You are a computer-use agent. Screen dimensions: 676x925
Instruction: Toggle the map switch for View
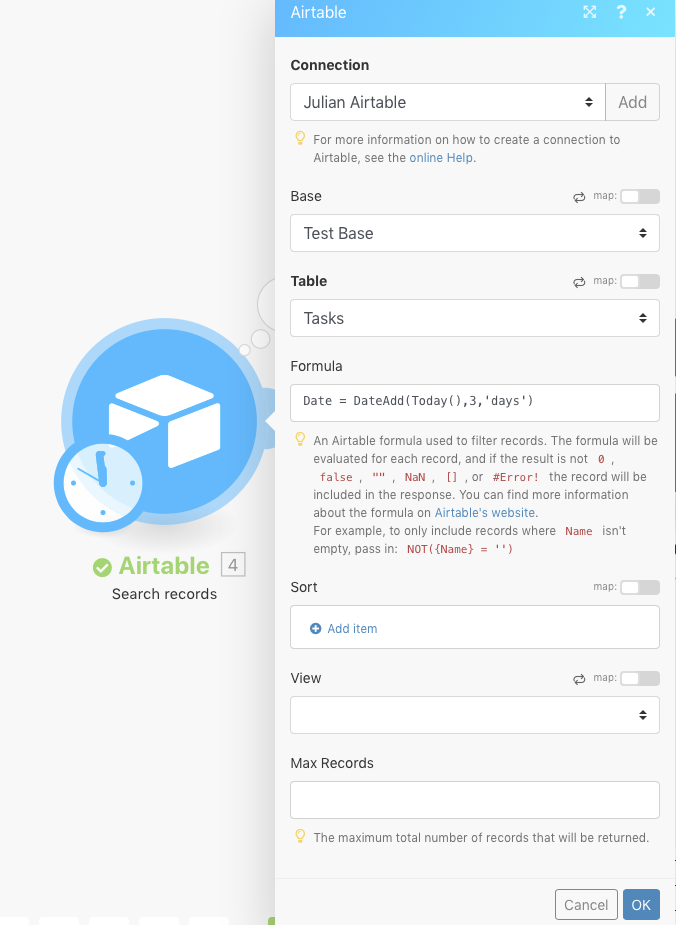640,678
